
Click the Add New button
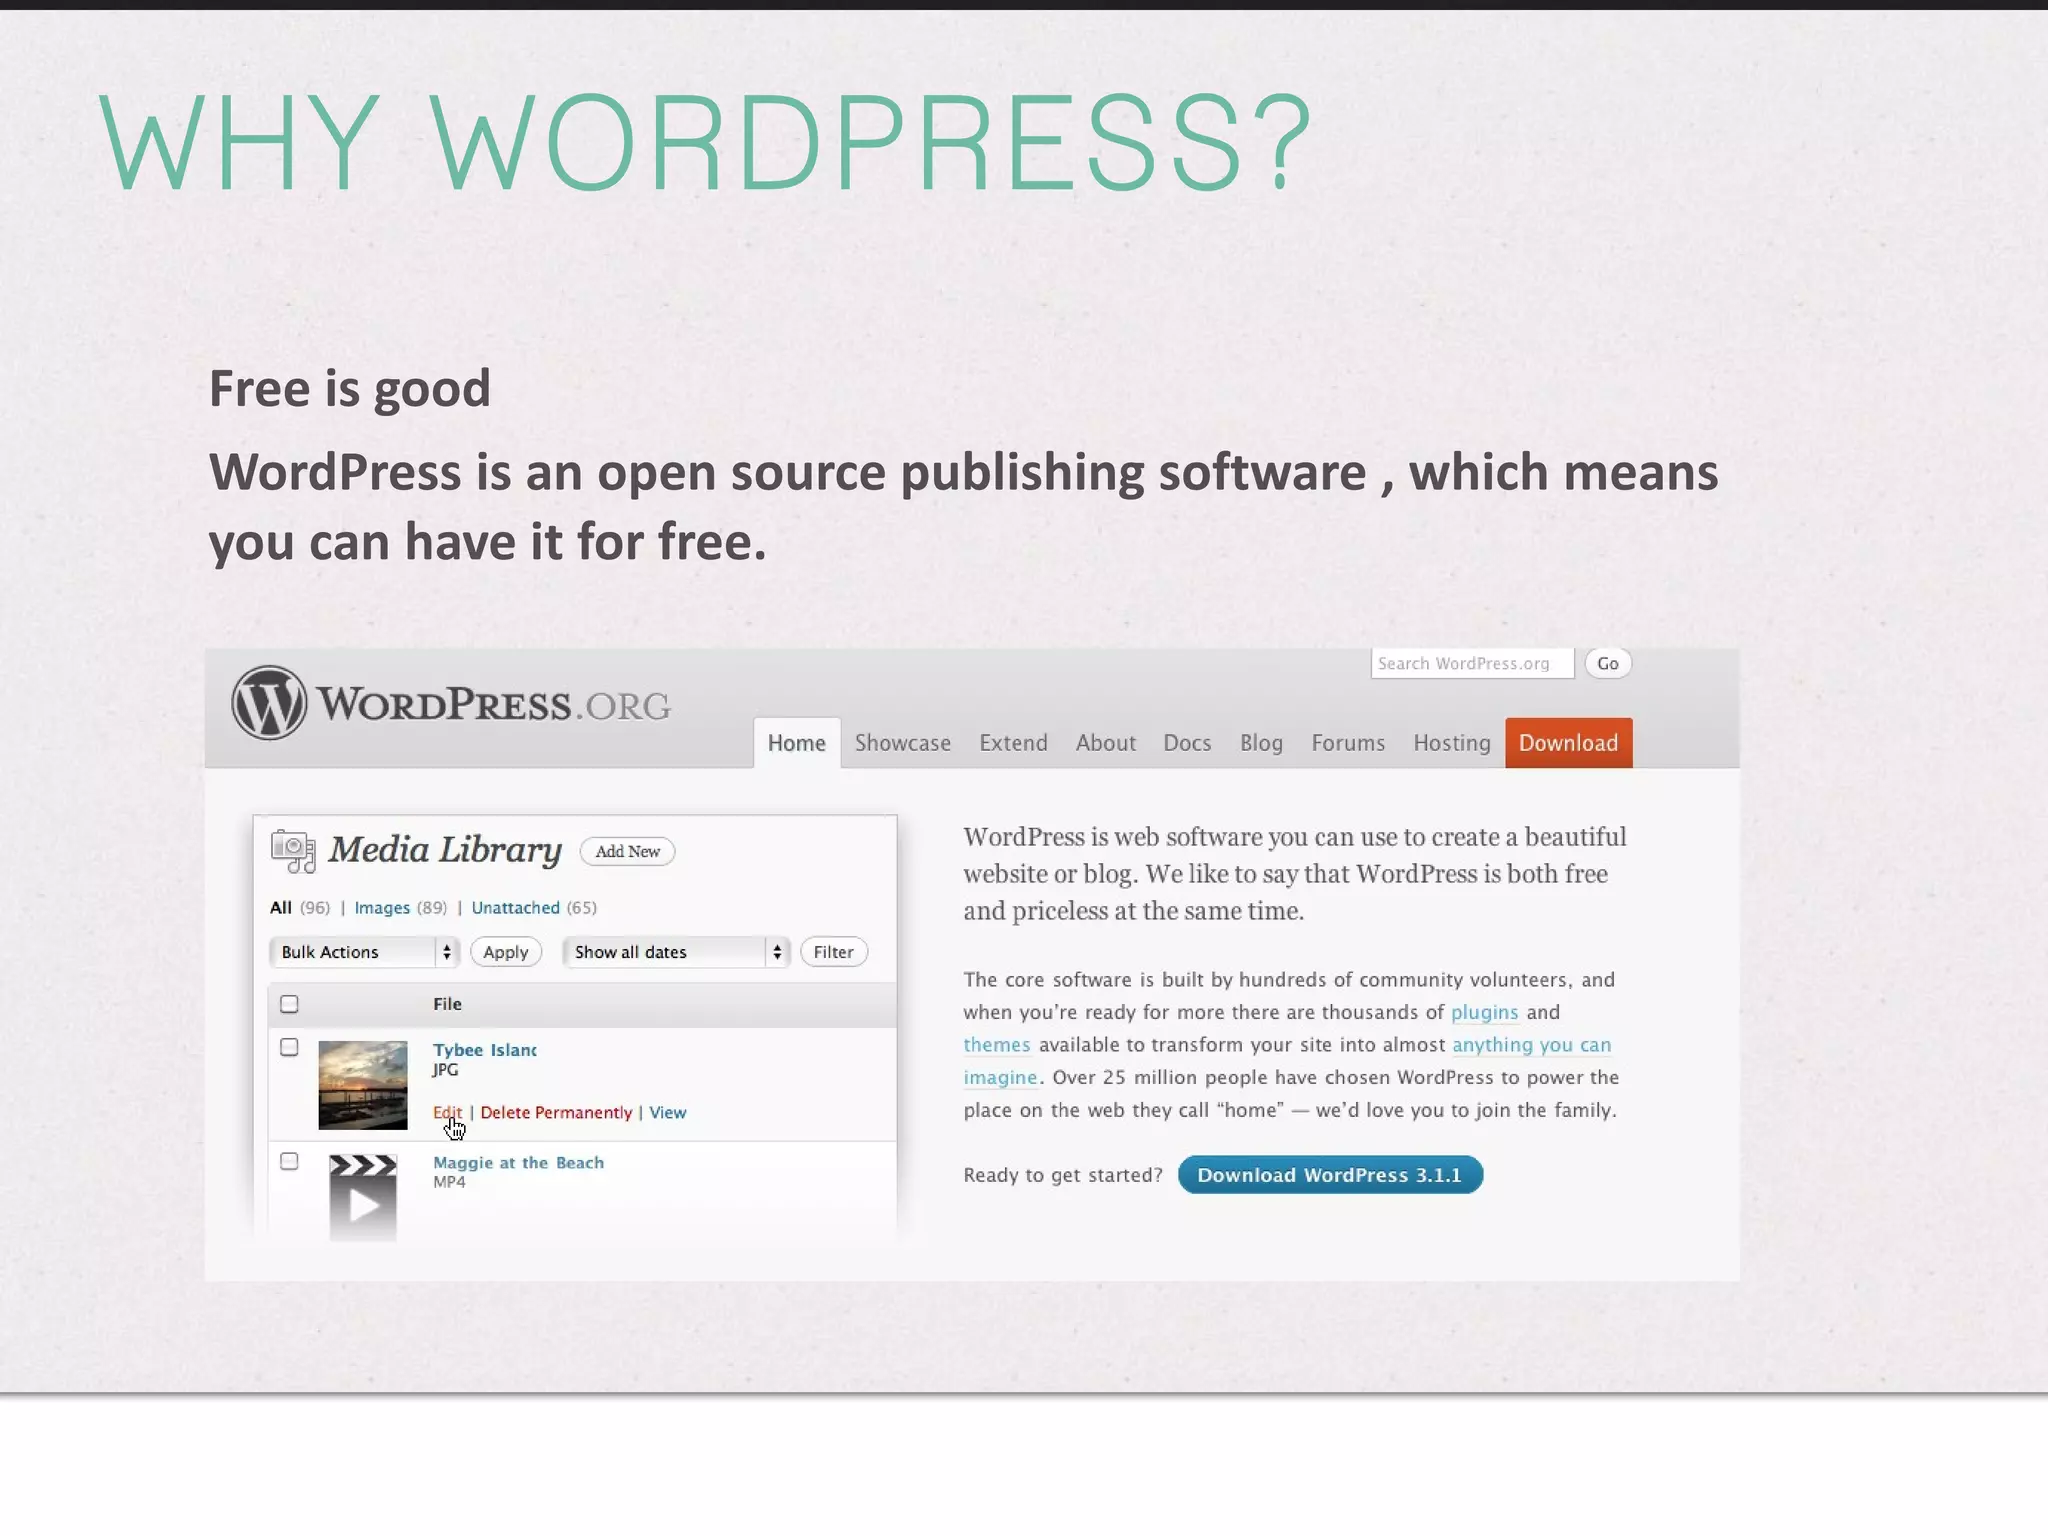click(628, 851)
